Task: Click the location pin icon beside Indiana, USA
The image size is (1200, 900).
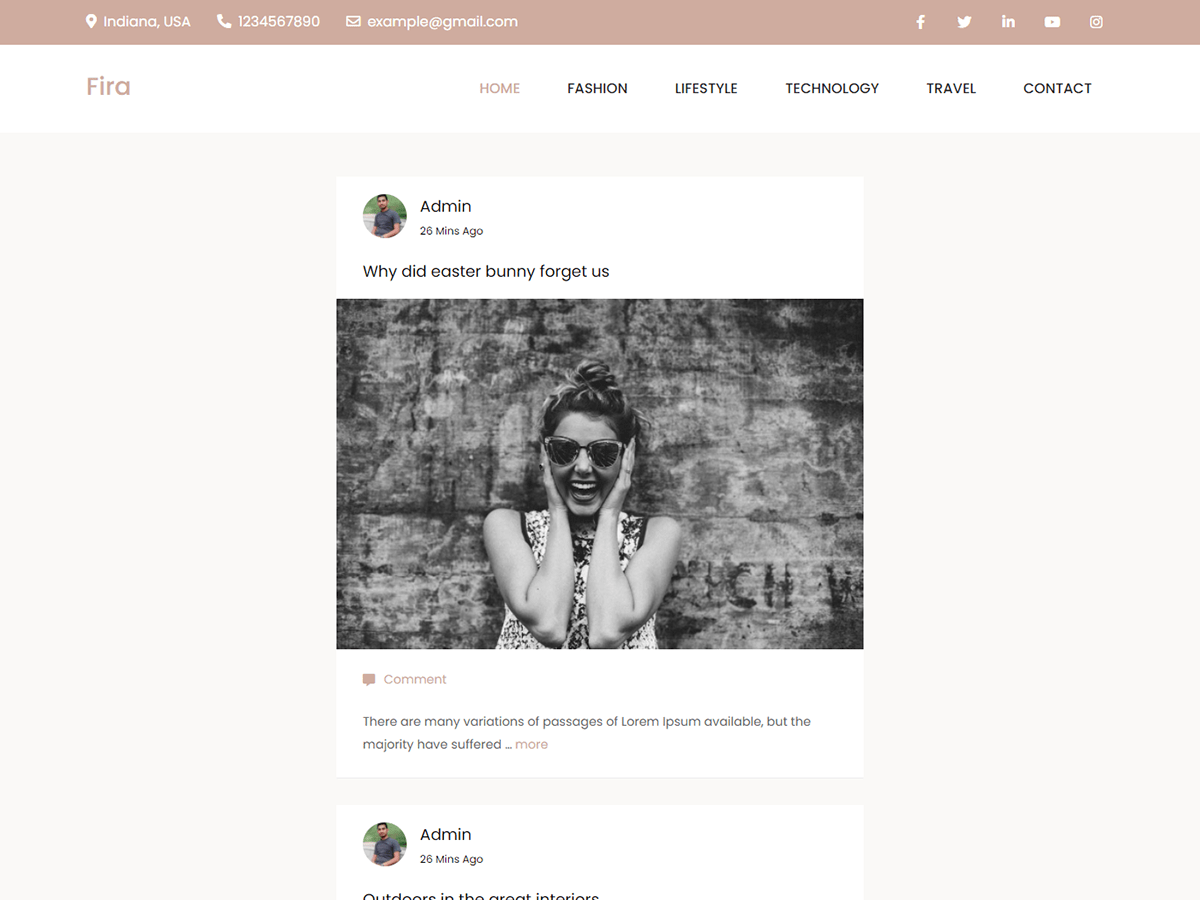Action: pos(90,21)
